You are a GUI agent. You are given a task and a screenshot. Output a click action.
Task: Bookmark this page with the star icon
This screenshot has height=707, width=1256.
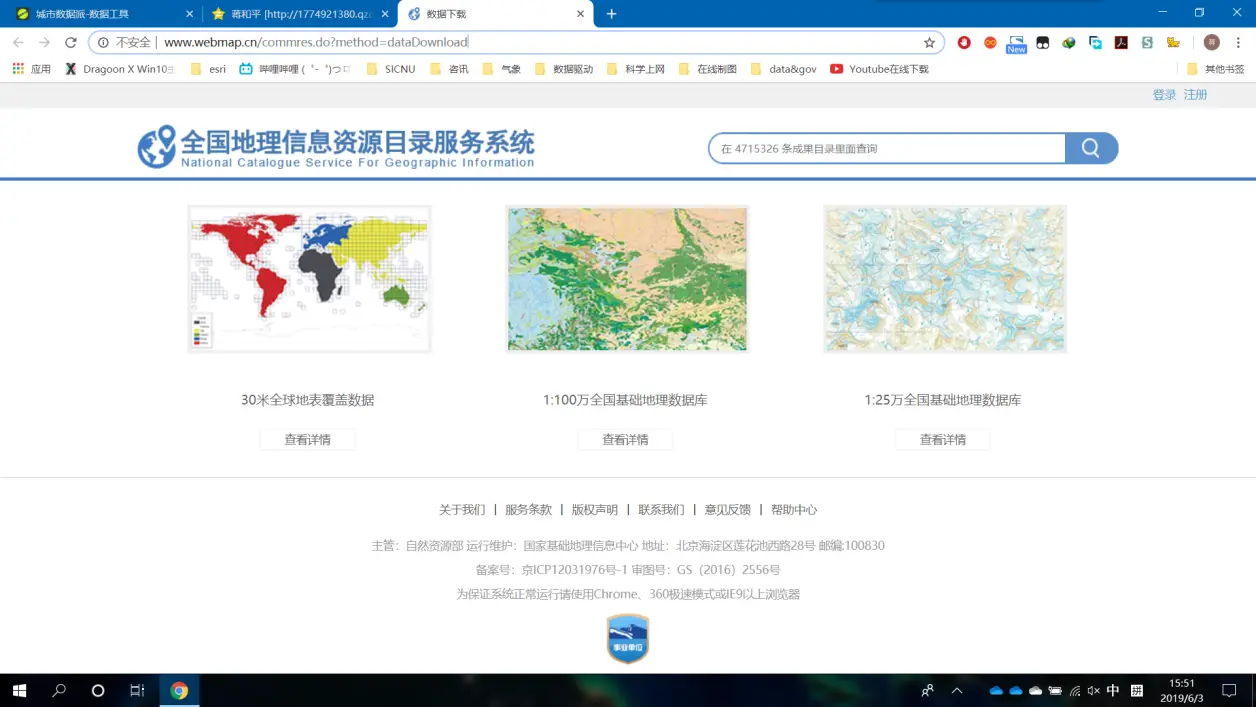click(929, 43)
